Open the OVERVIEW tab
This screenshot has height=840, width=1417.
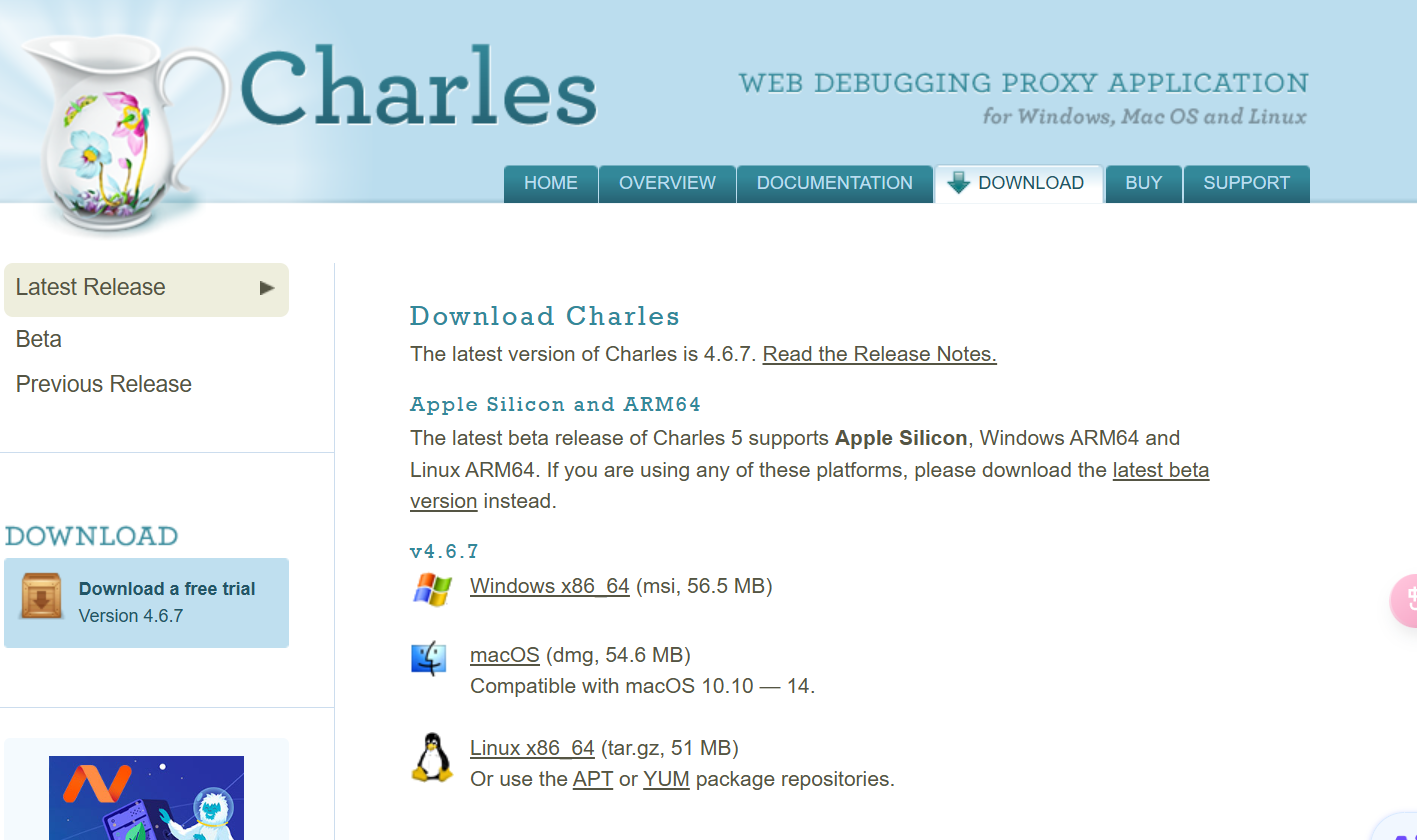pos(667,184)
